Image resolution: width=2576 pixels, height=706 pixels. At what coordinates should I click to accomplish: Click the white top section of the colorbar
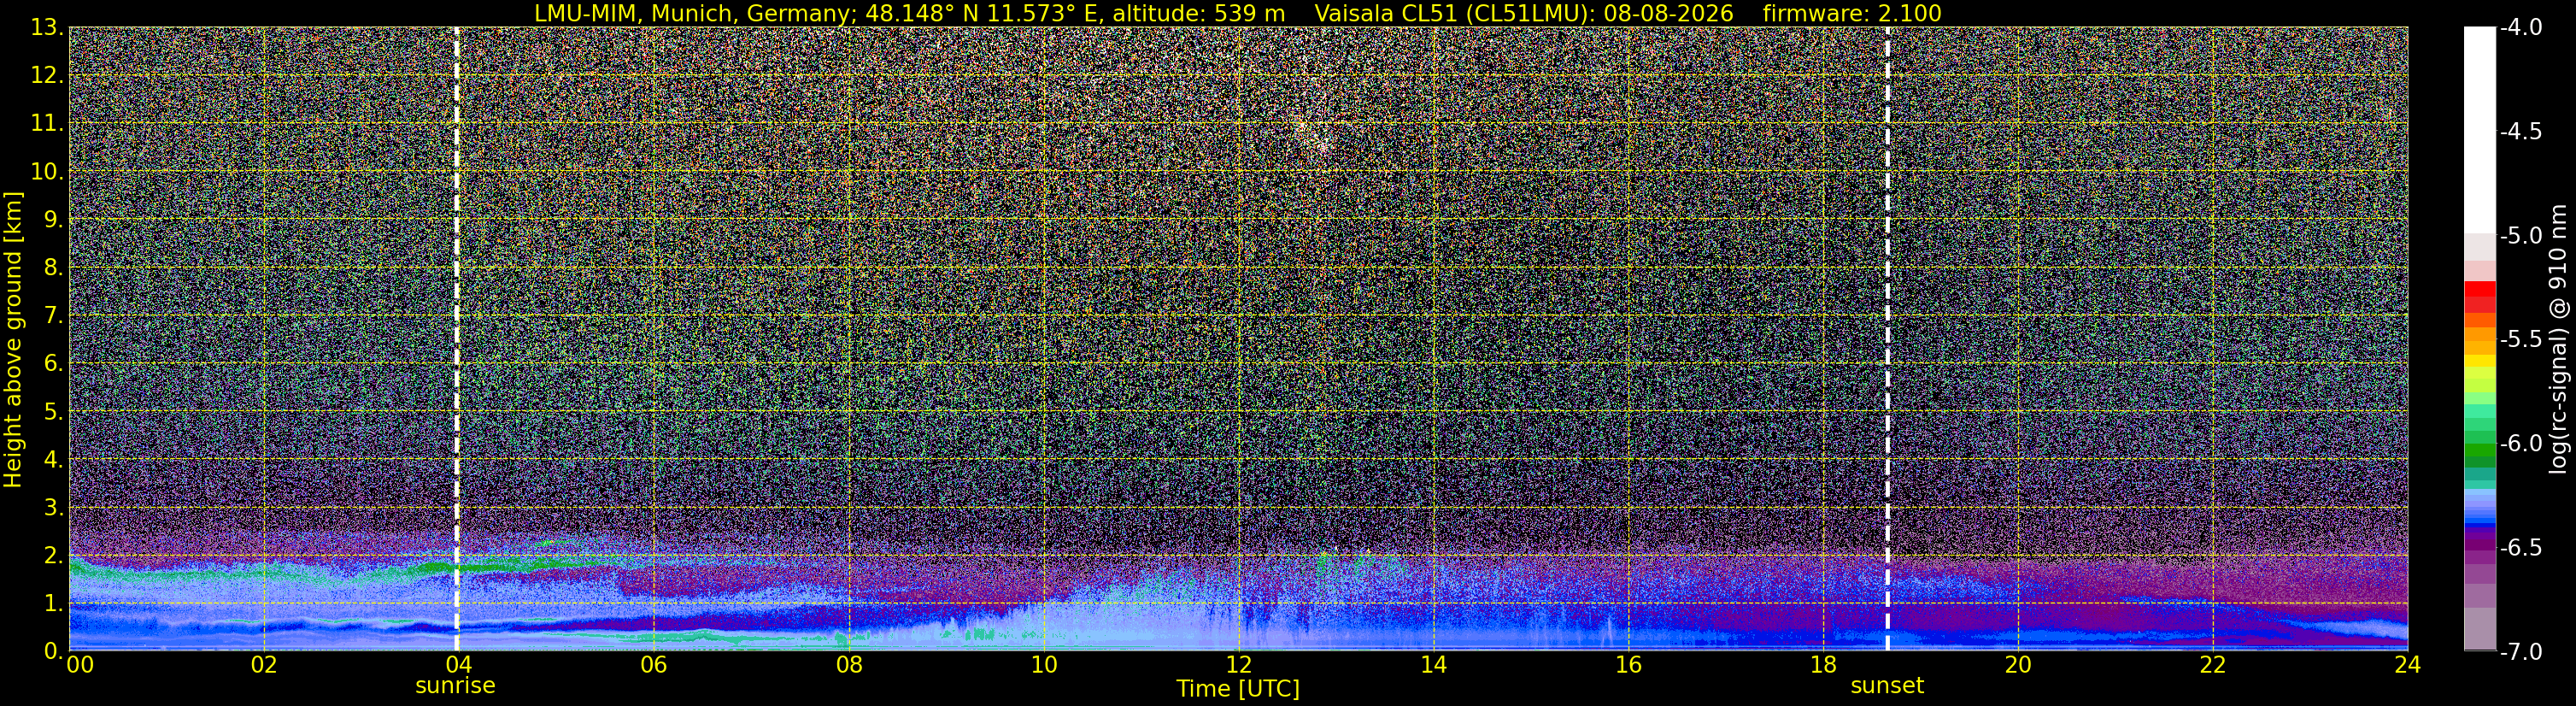pos(2479,130)
